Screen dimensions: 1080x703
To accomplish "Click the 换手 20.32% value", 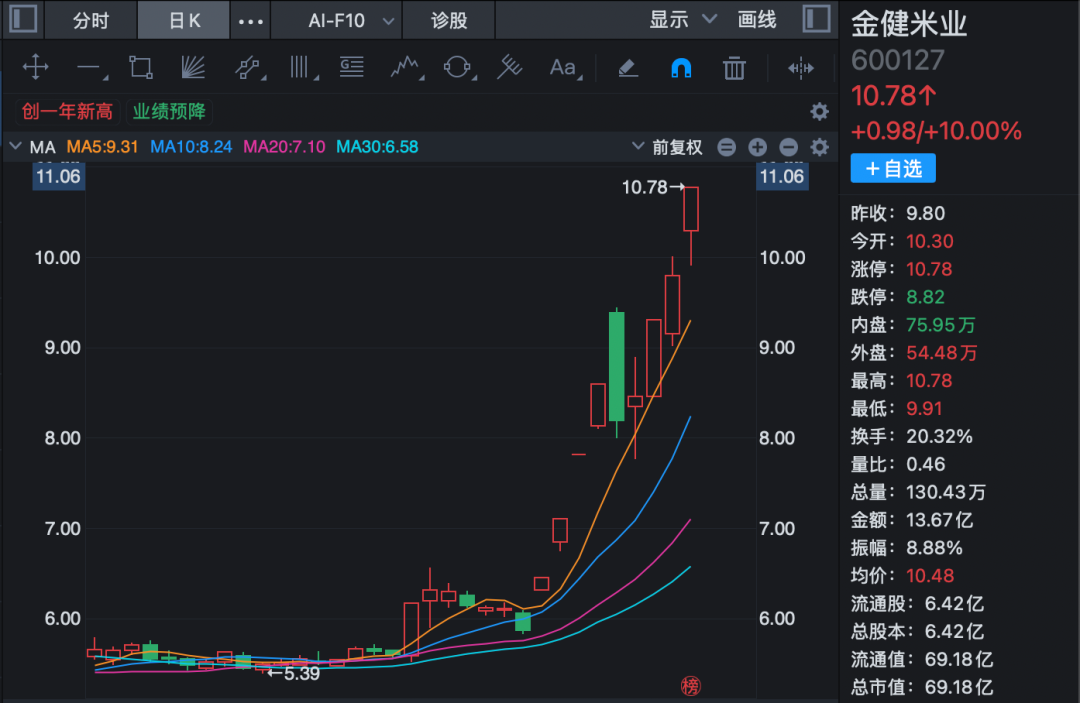I will (939, 436).
